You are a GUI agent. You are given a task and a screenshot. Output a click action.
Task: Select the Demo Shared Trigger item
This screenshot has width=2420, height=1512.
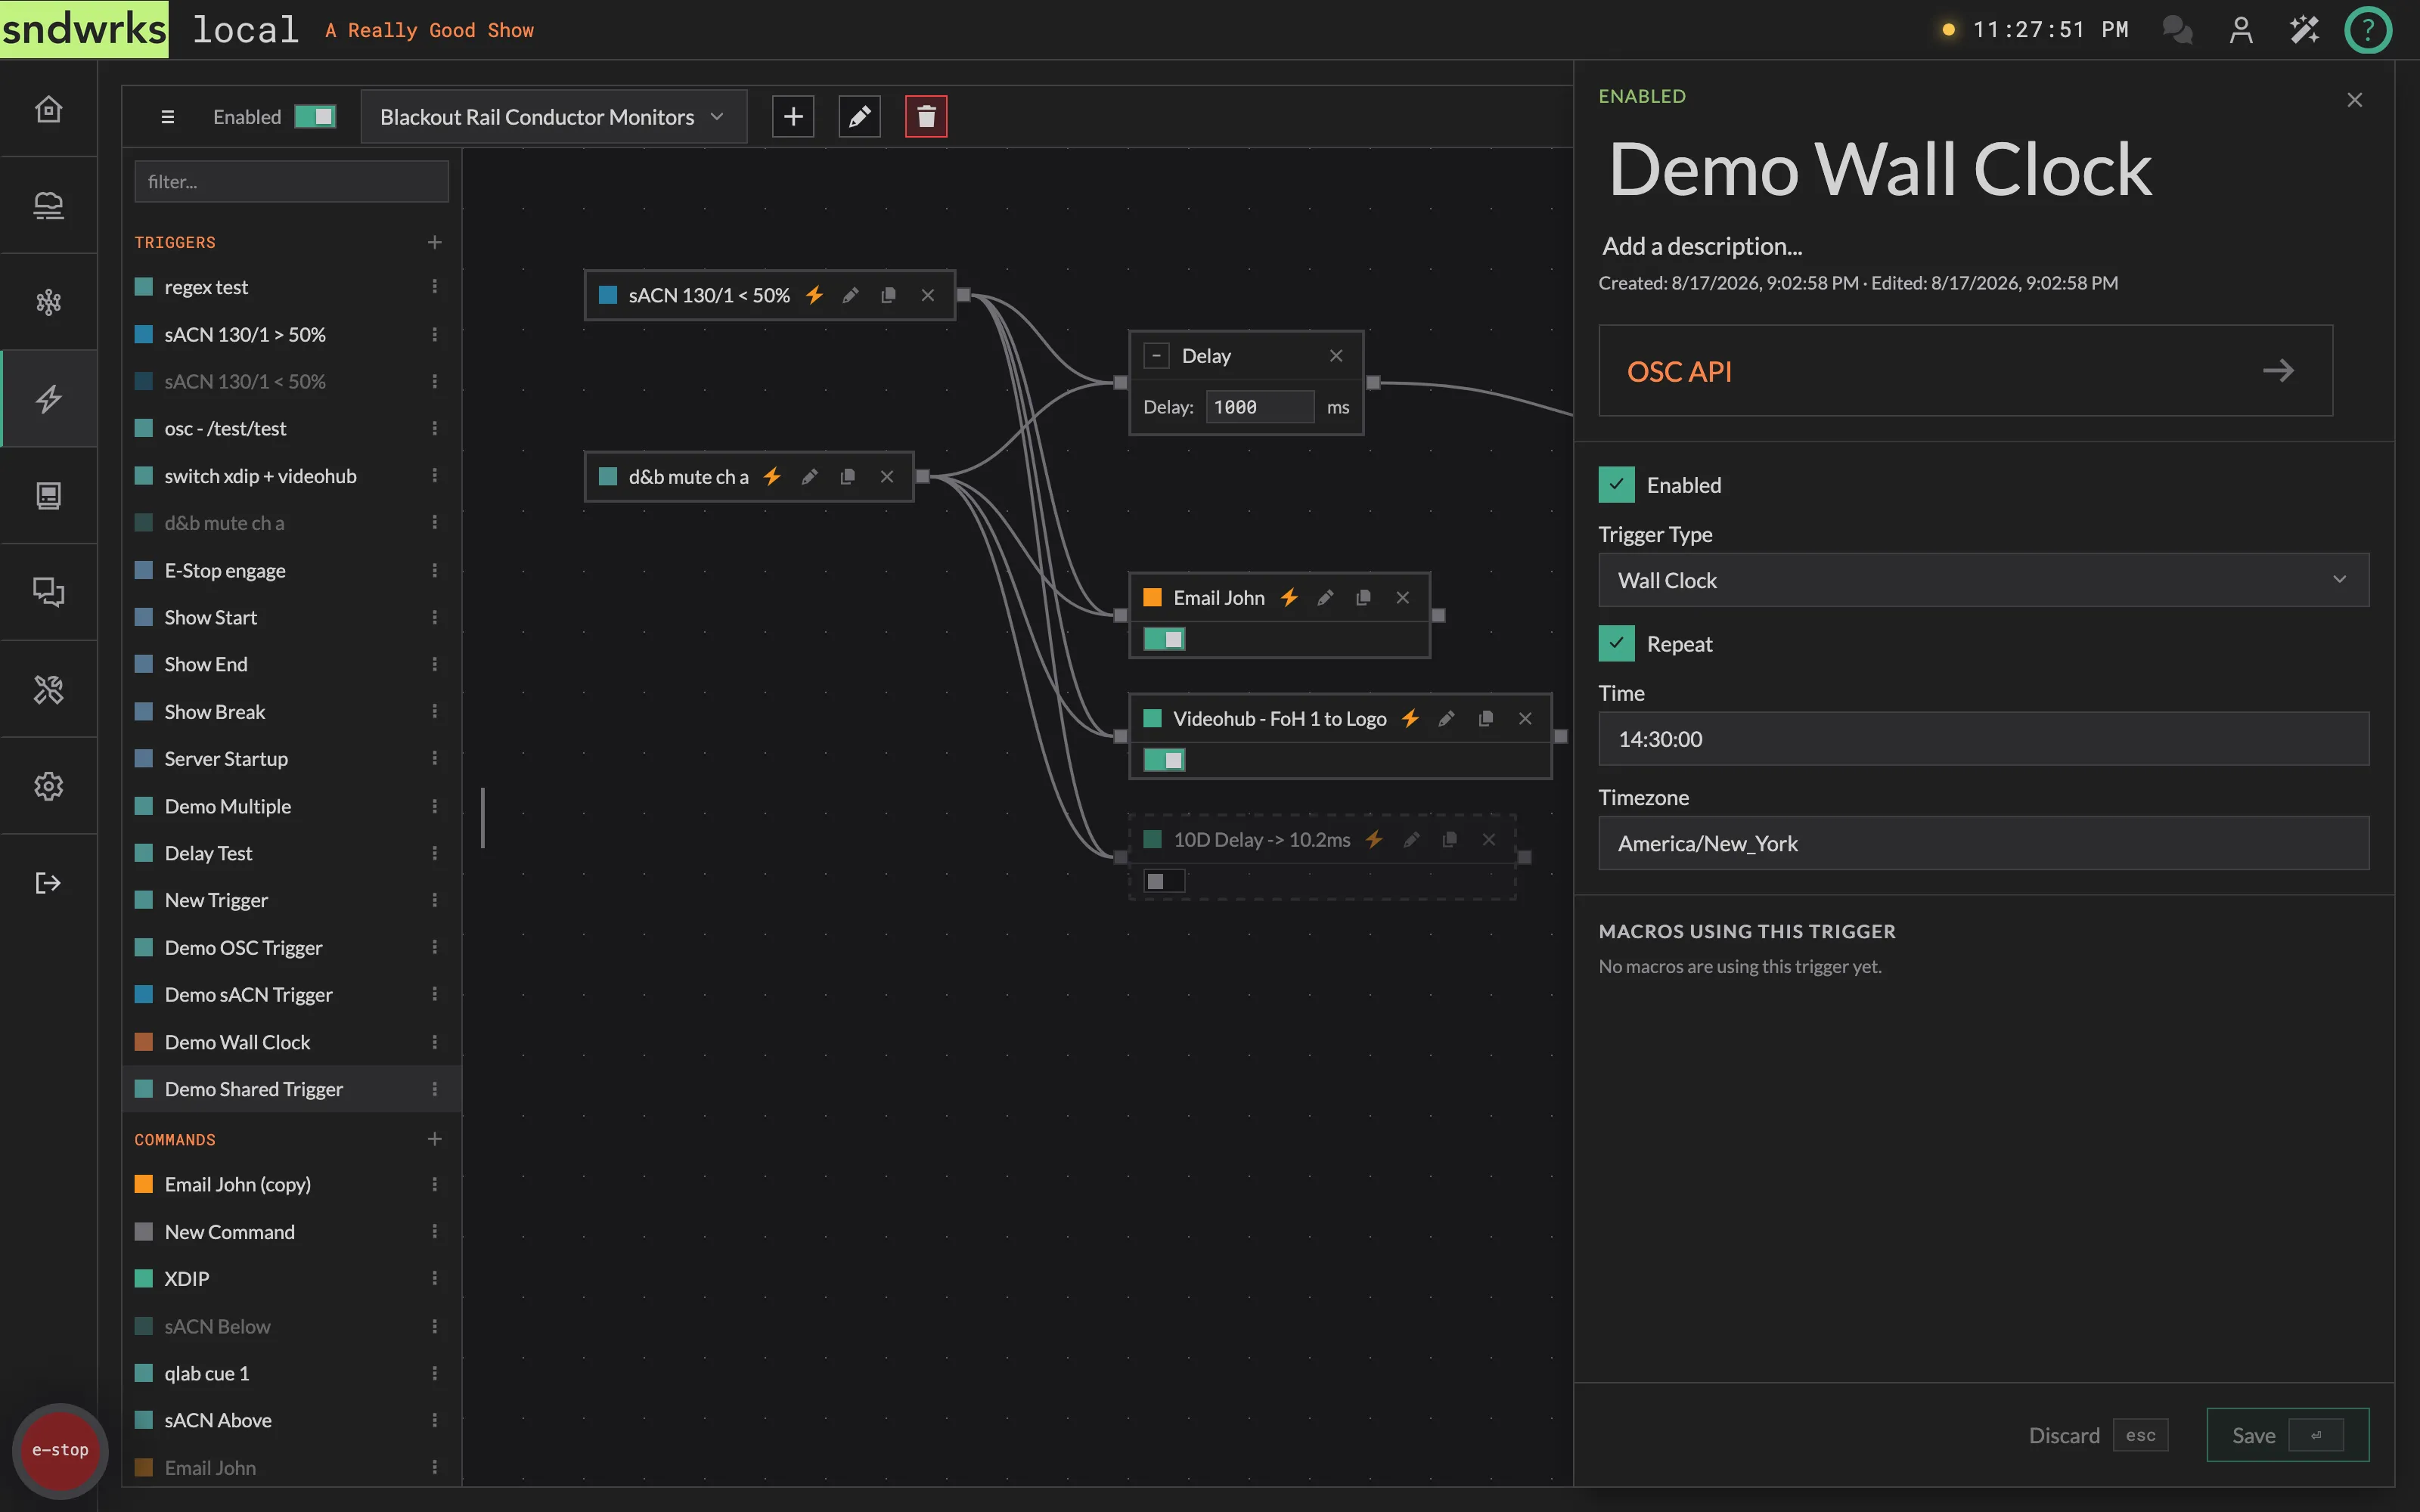point(291,1089)
